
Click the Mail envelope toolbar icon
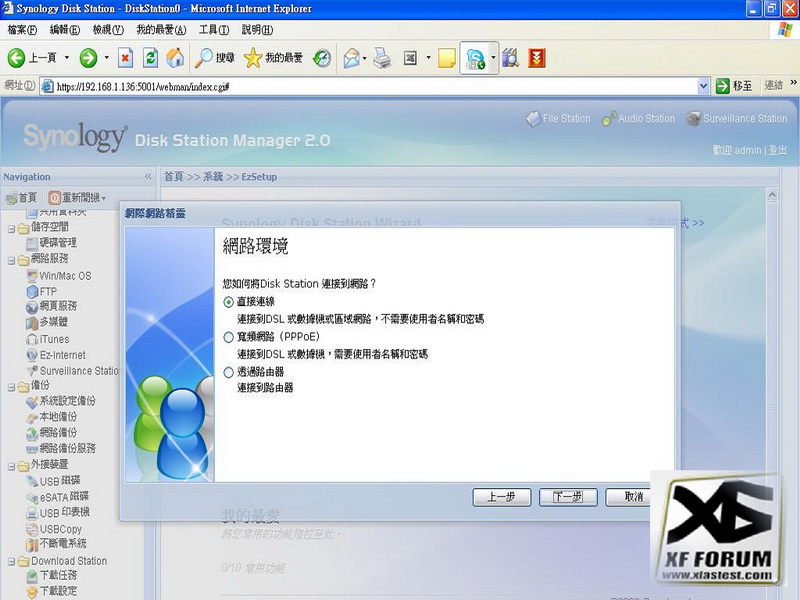(352, 58)
